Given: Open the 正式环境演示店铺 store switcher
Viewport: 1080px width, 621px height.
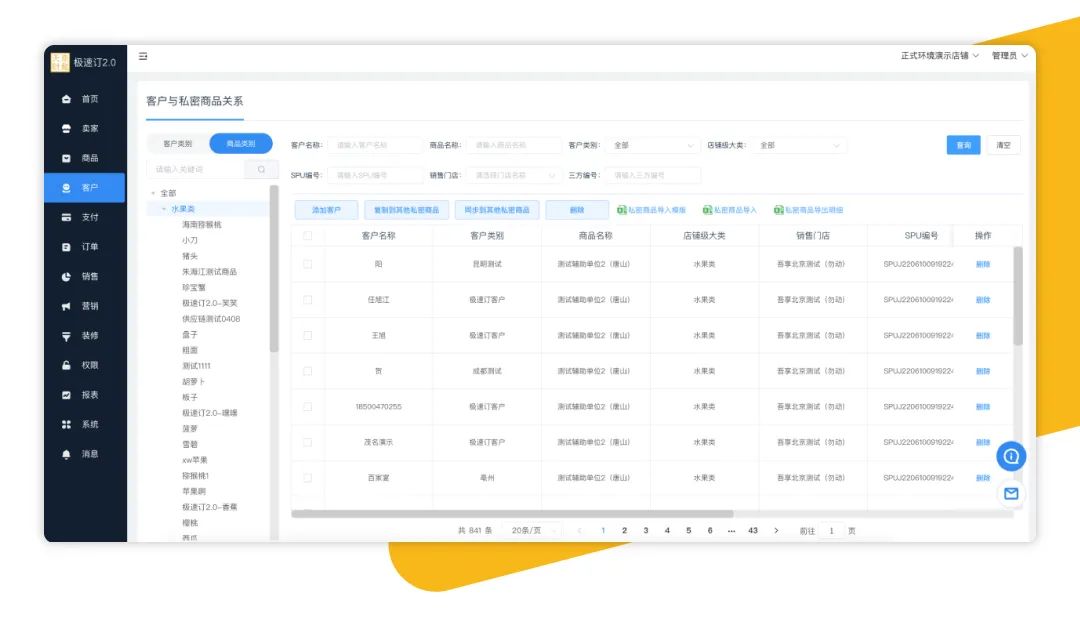Looking at the screenshot, I should pyautogui.click(x=939, y=56).
